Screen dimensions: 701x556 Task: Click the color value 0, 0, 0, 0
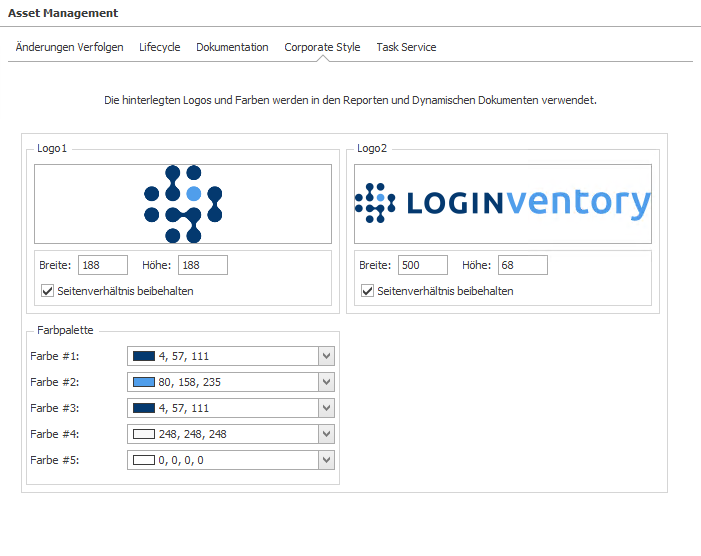[181, 460]
